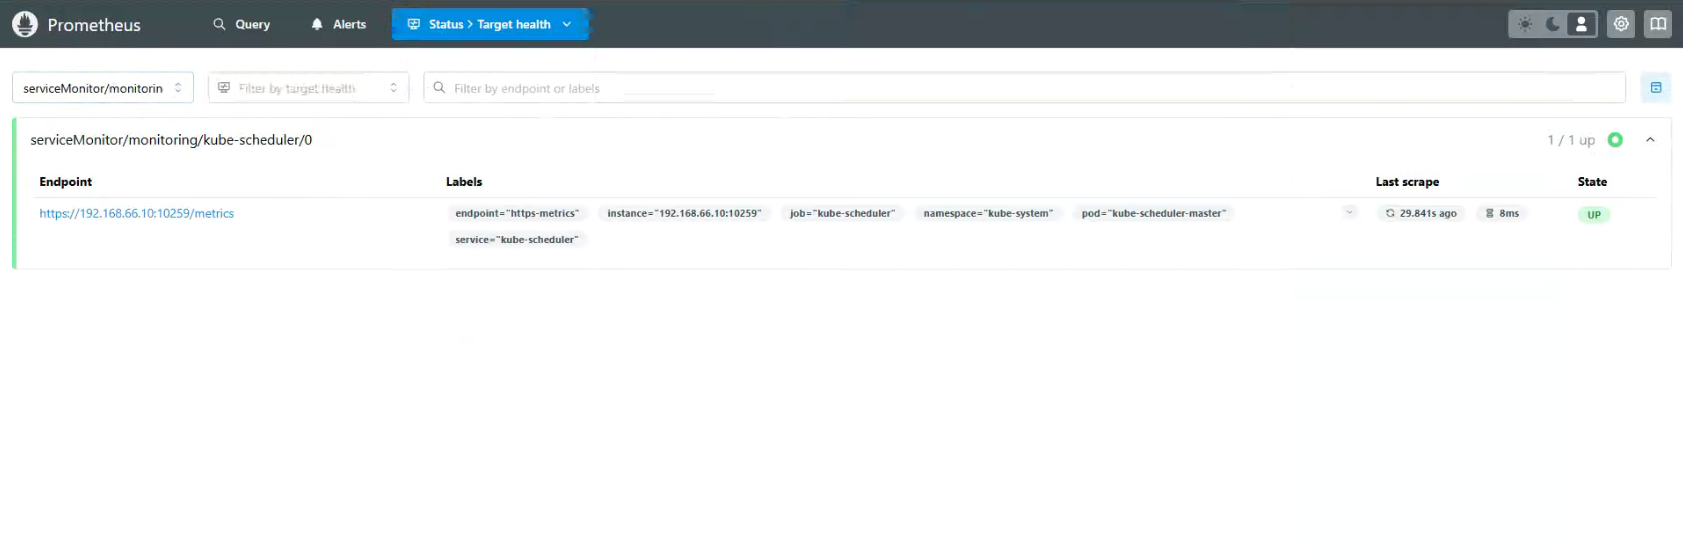This screenshot has height=554, width=1683.
Task: Open the Status > Target health menu
Action: point(490,24)
